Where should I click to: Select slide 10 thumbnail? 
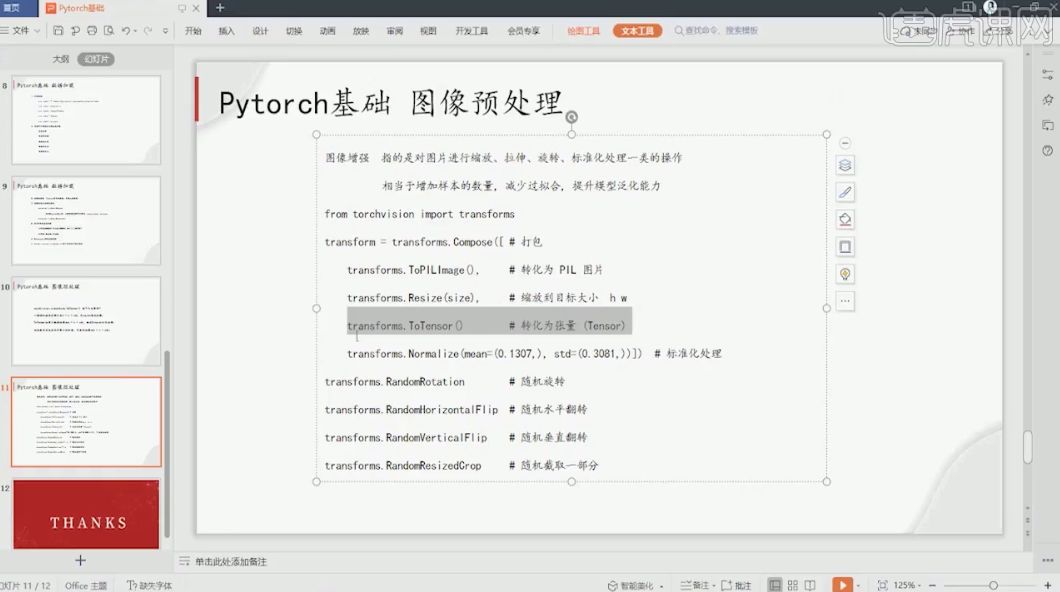coord(87,321)
